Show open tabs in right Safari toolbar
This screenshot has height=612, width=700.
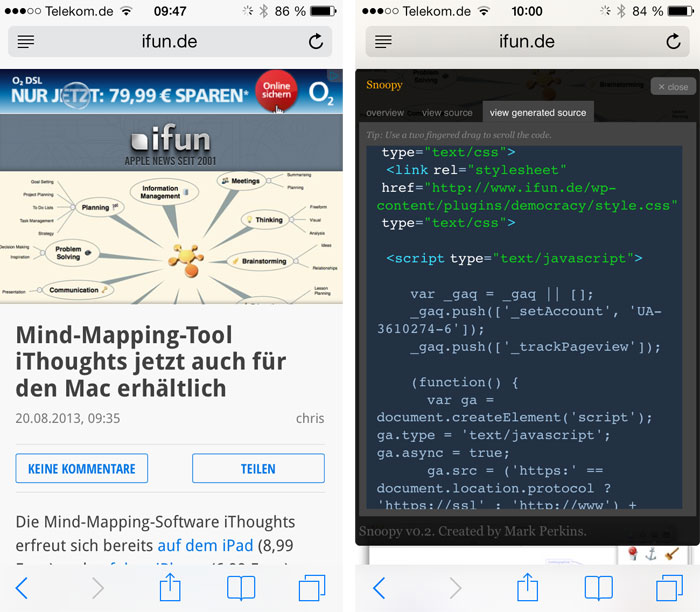click(669, 587)
